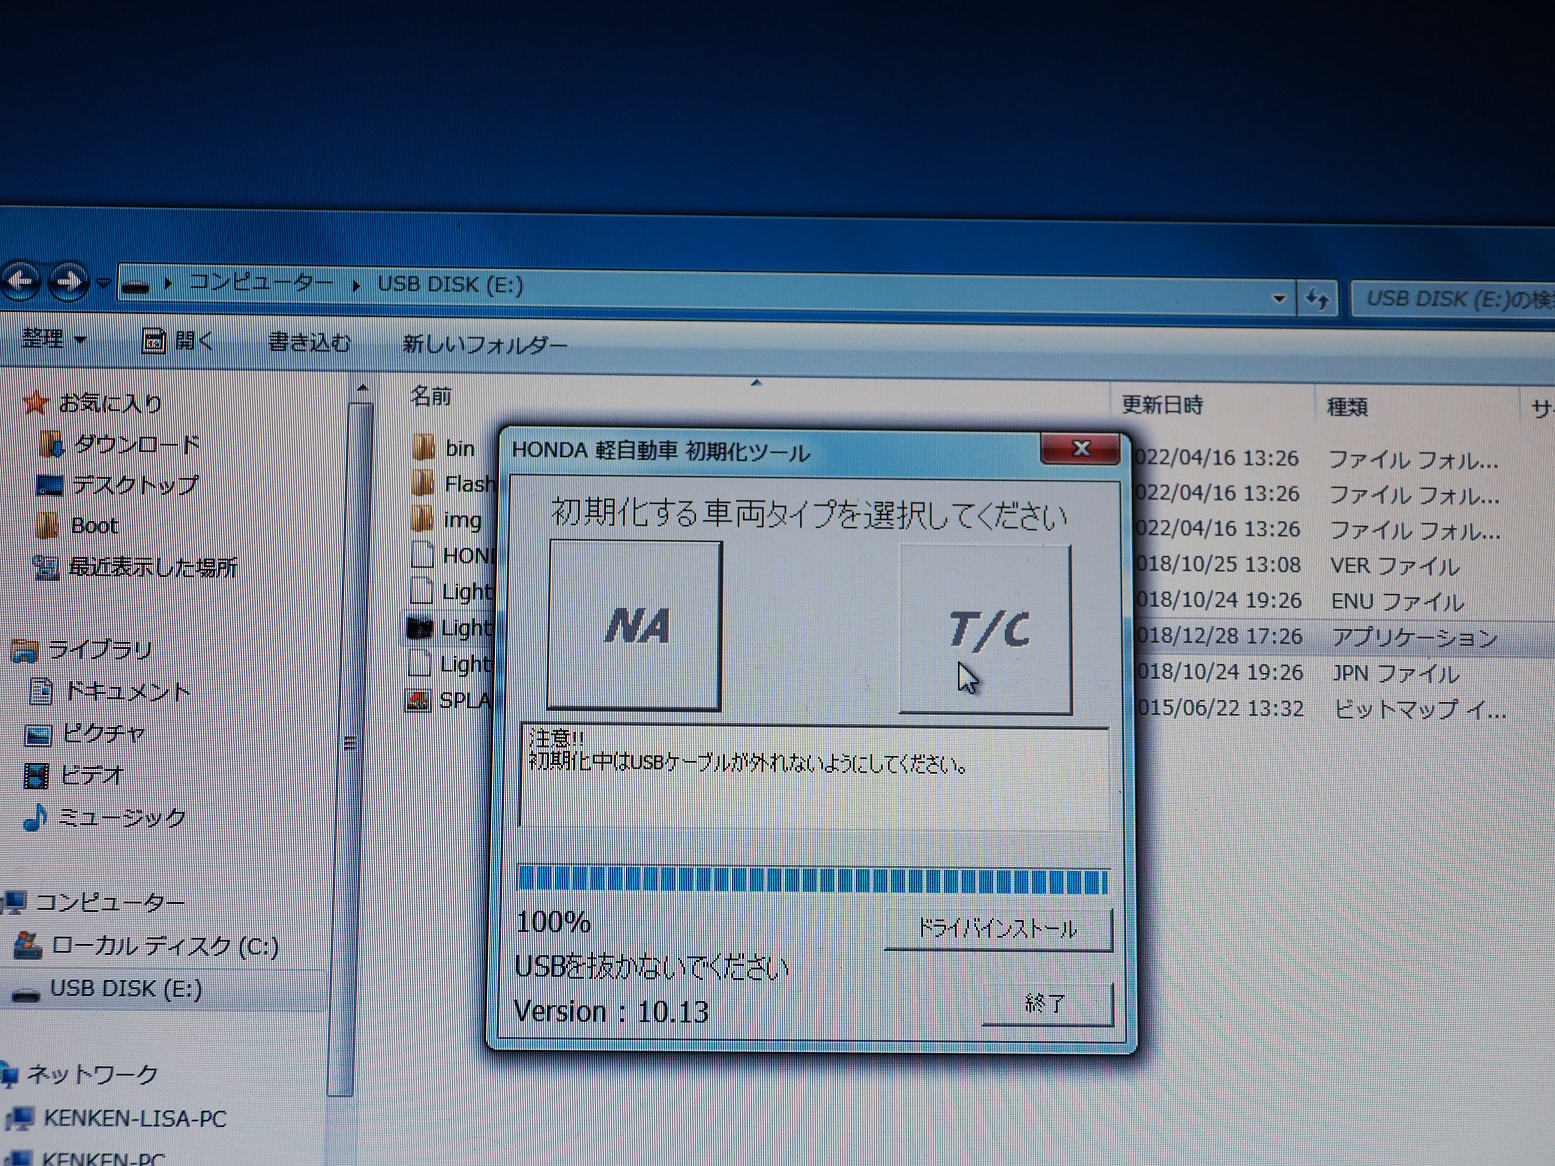Click the ライブラリ icon

pyautogui.click(x=24, y=651)
